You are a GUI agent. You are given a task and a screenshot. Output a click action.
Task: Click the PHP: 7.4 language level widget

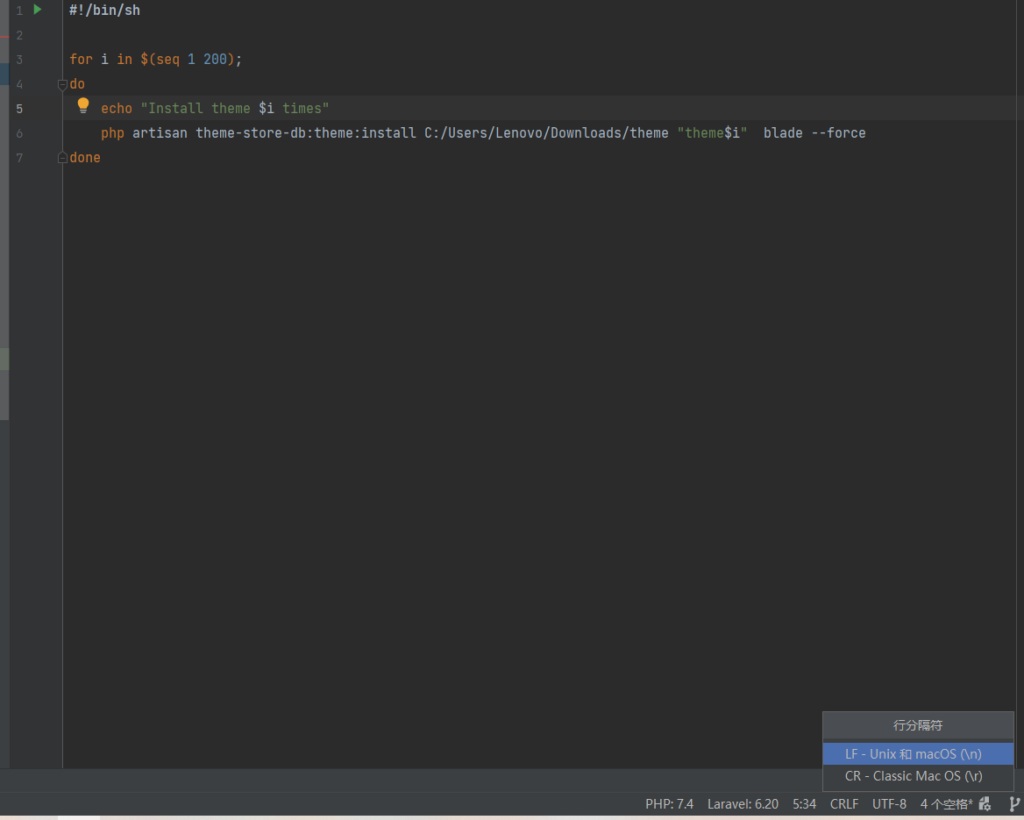click(x=669, y=804)
